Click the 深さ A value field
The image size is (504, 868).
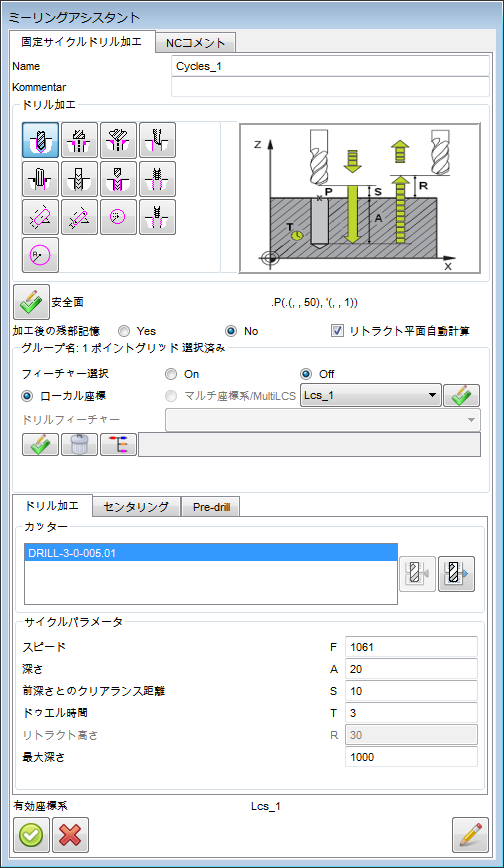pyautogui.click(x=411, y=669)
